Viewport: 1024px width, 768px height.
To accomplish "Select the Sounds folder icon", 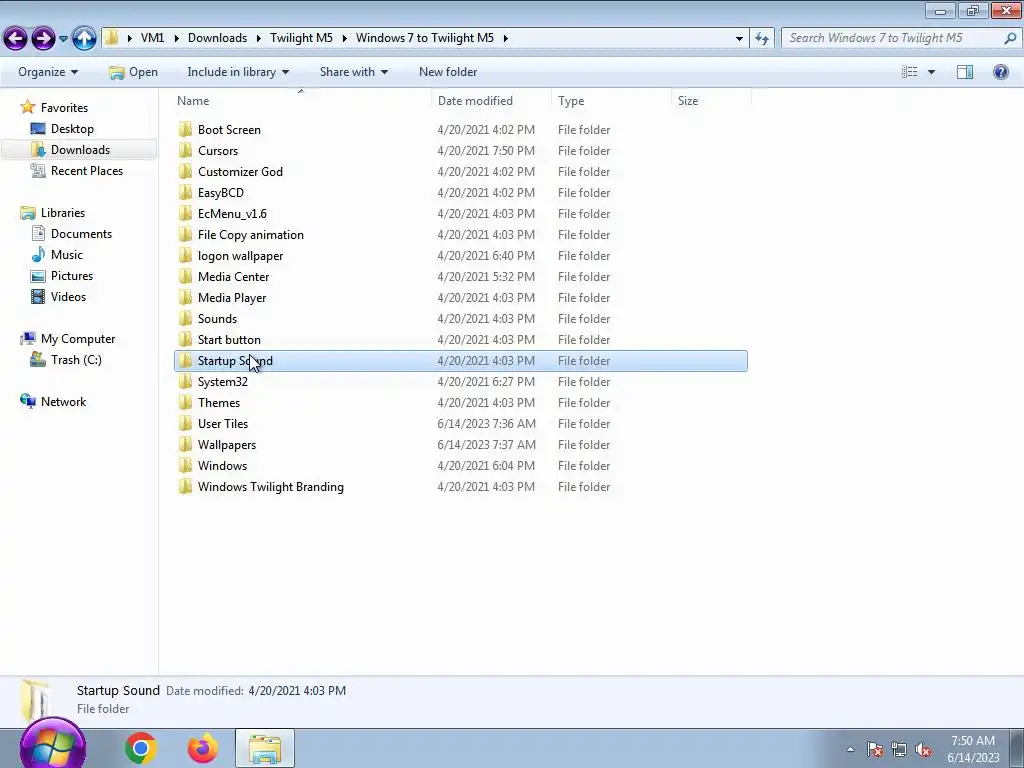I will tap(185, 319).
